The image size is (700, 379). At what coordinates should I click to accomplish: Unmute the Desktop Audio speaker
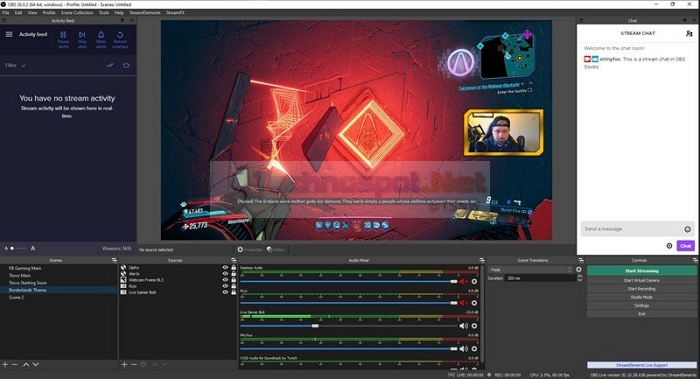463,282
